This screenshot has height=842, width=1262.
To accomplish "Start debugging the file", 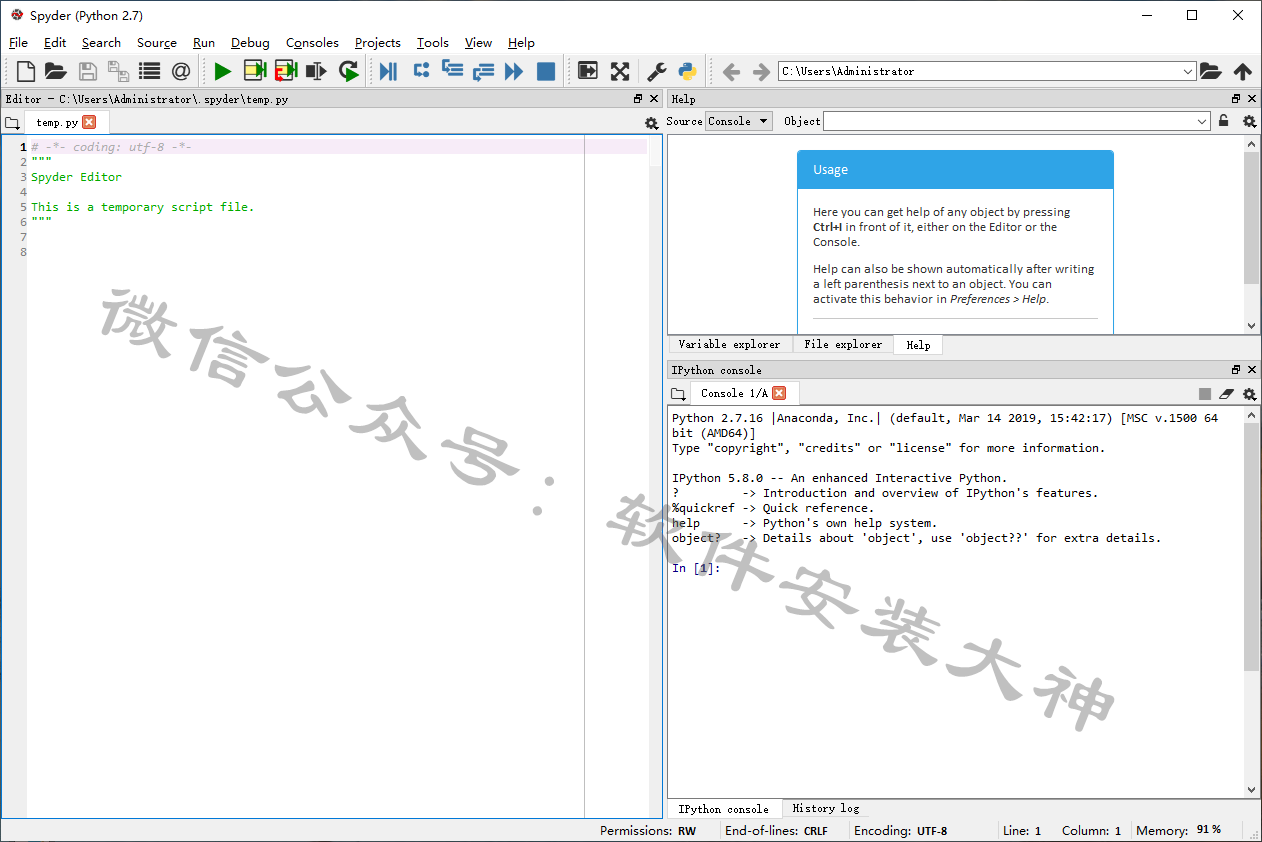I will [389, 71].
